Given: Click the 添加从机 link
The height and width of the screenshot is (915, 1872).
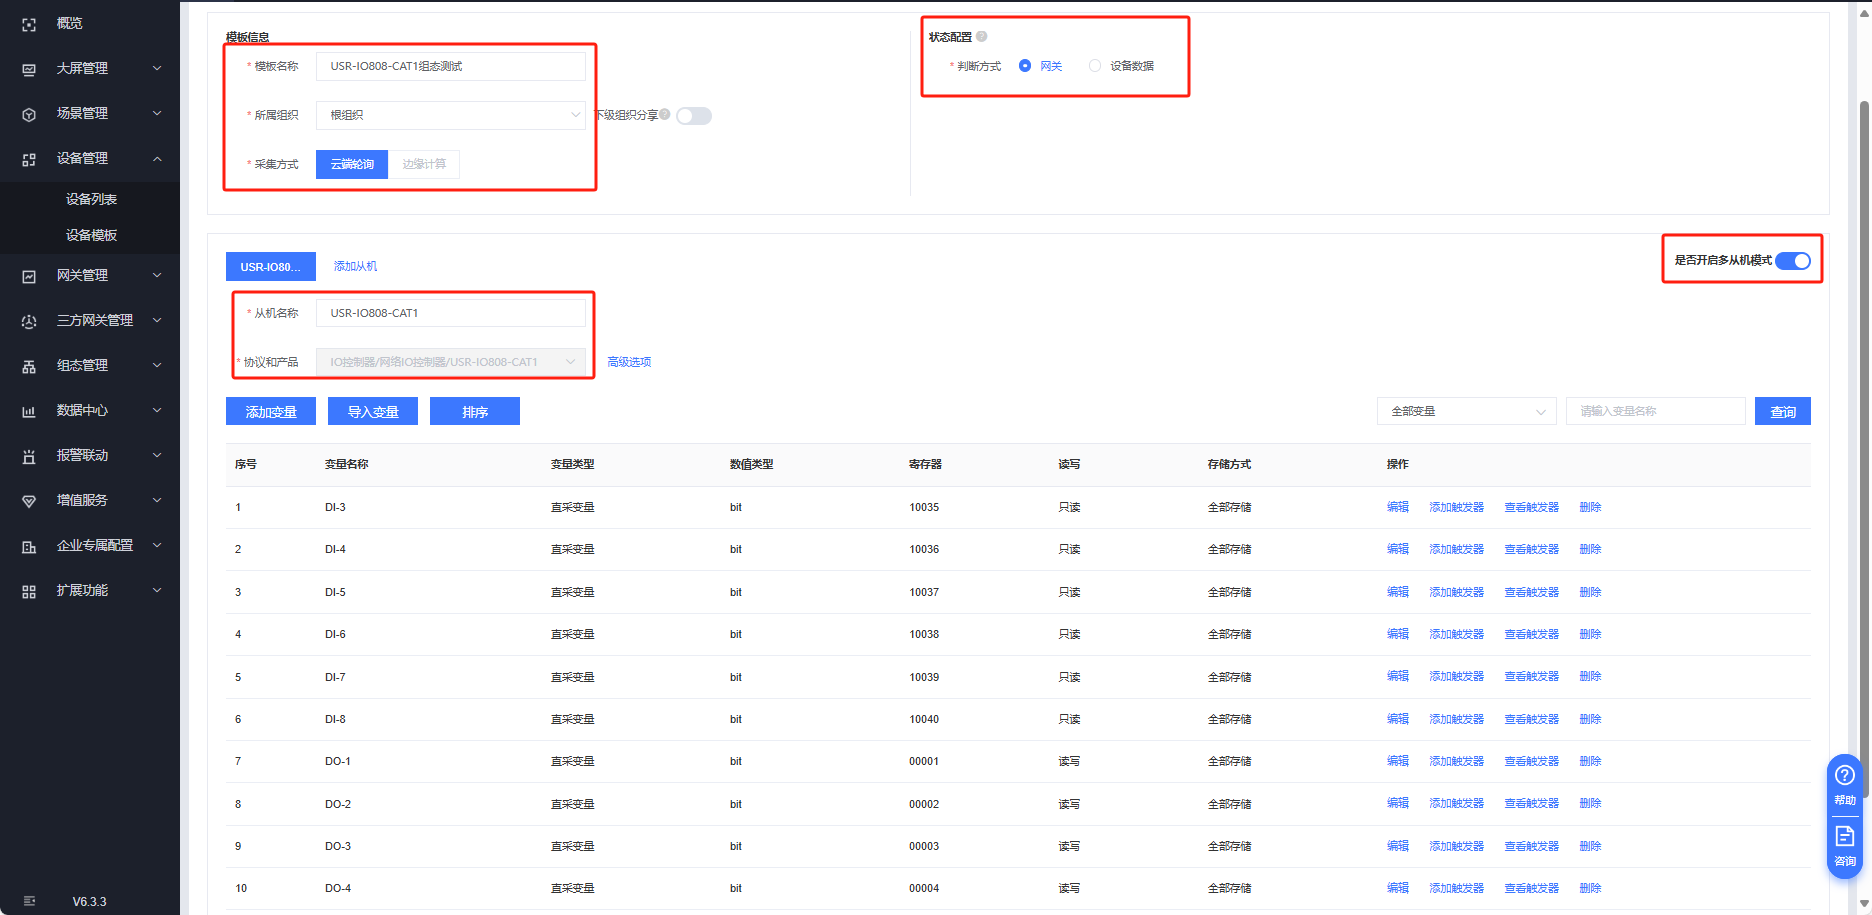Looking at the screenshot, I should [355, 266].
